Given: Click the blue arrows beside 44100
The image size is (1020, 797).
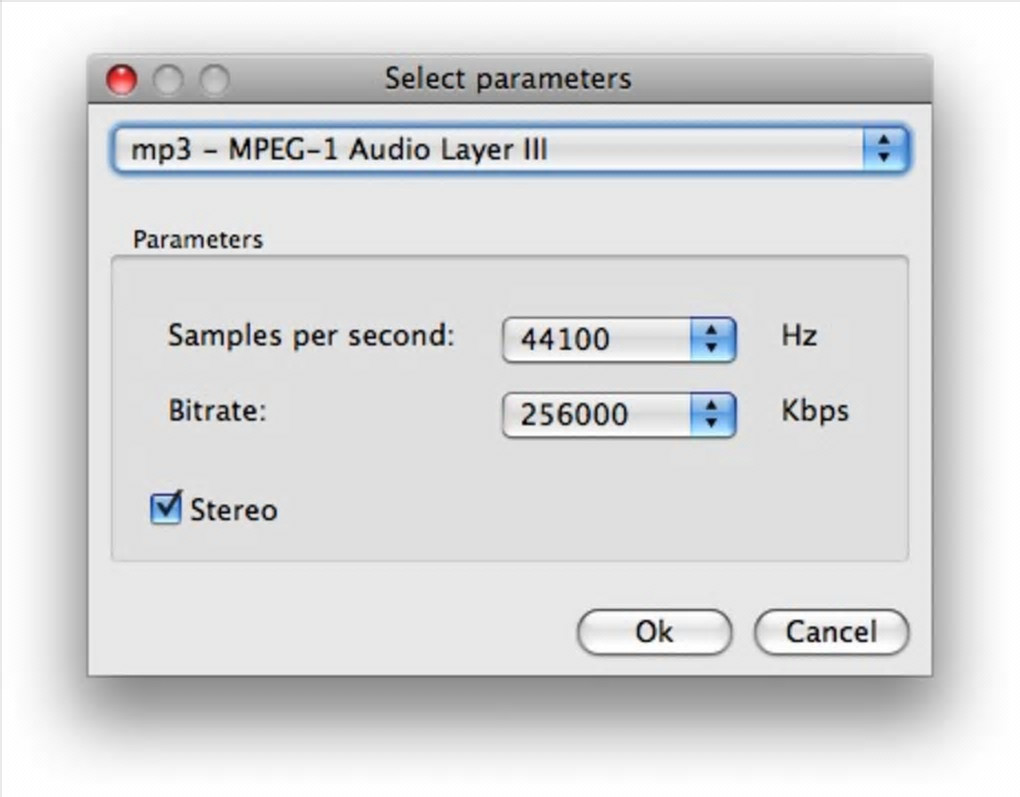Looking at the screenshot, I should pyautogui.click(x=712, y=340).
